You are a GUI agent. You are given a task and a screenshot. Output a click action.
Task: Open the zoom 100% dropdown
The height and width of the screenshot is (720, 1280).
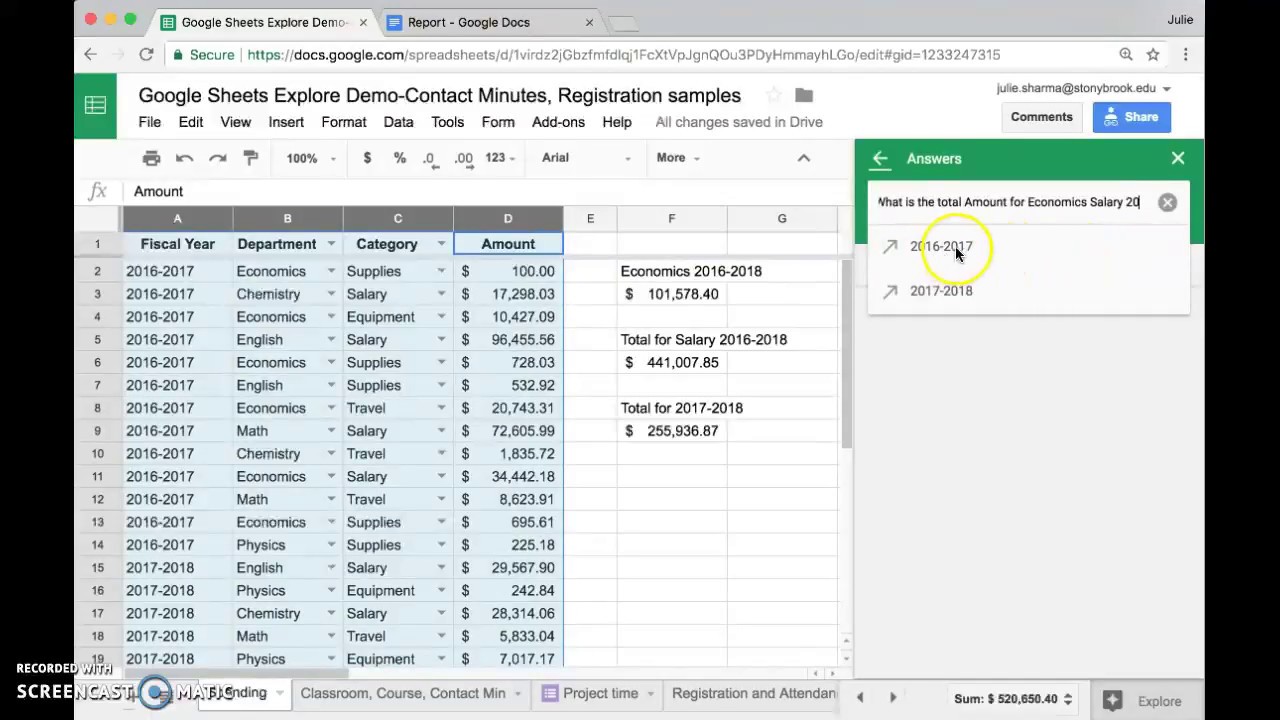pyautogui.click(x=309, y=158)
